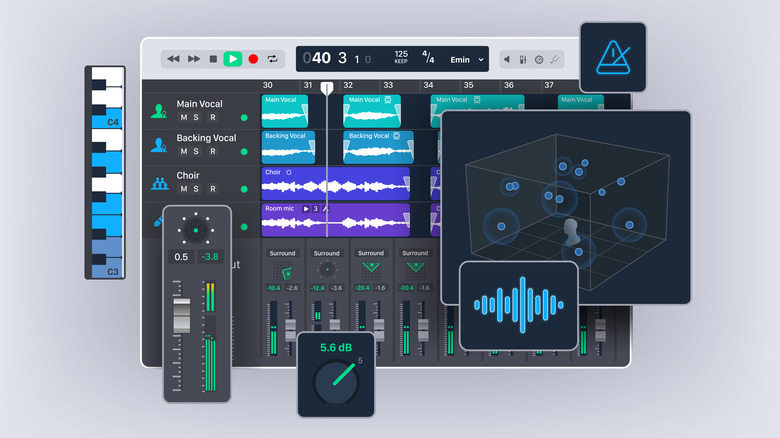Viewport: 780px width, 438px height.
Task: Solo the Backing Vocal track
Action: tap(197, 152)
